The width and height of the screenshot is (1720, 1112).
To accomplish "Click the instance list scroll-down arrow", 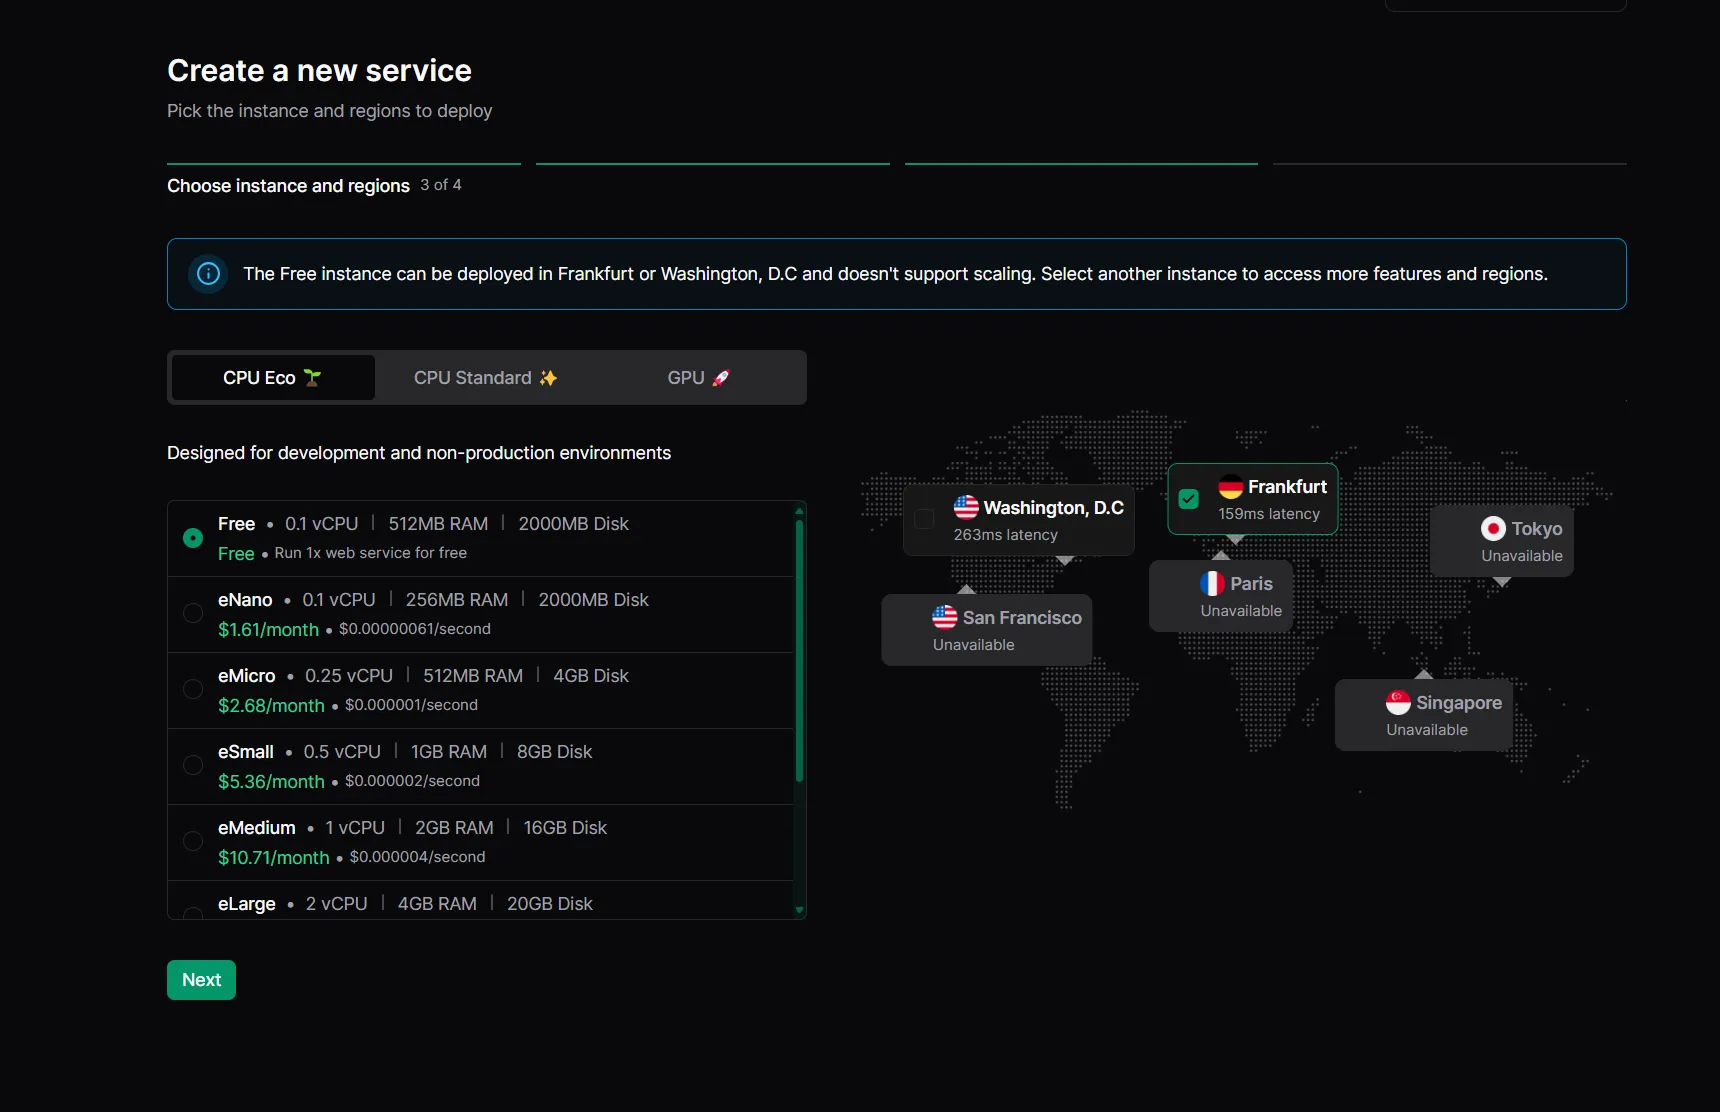I will tap(799, 911).
